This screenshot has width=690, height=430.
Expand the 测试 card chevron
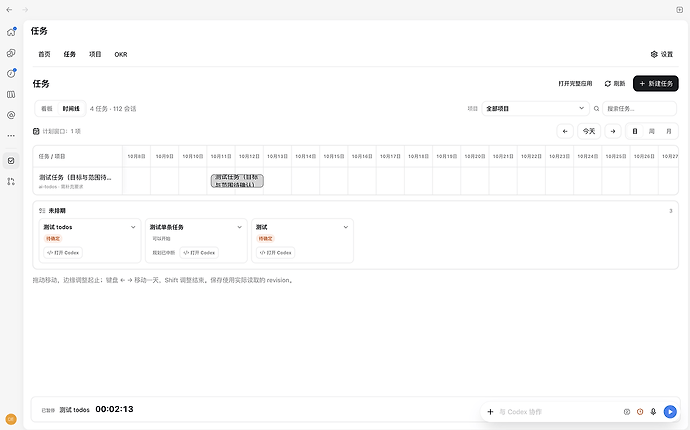pos(345,227)
